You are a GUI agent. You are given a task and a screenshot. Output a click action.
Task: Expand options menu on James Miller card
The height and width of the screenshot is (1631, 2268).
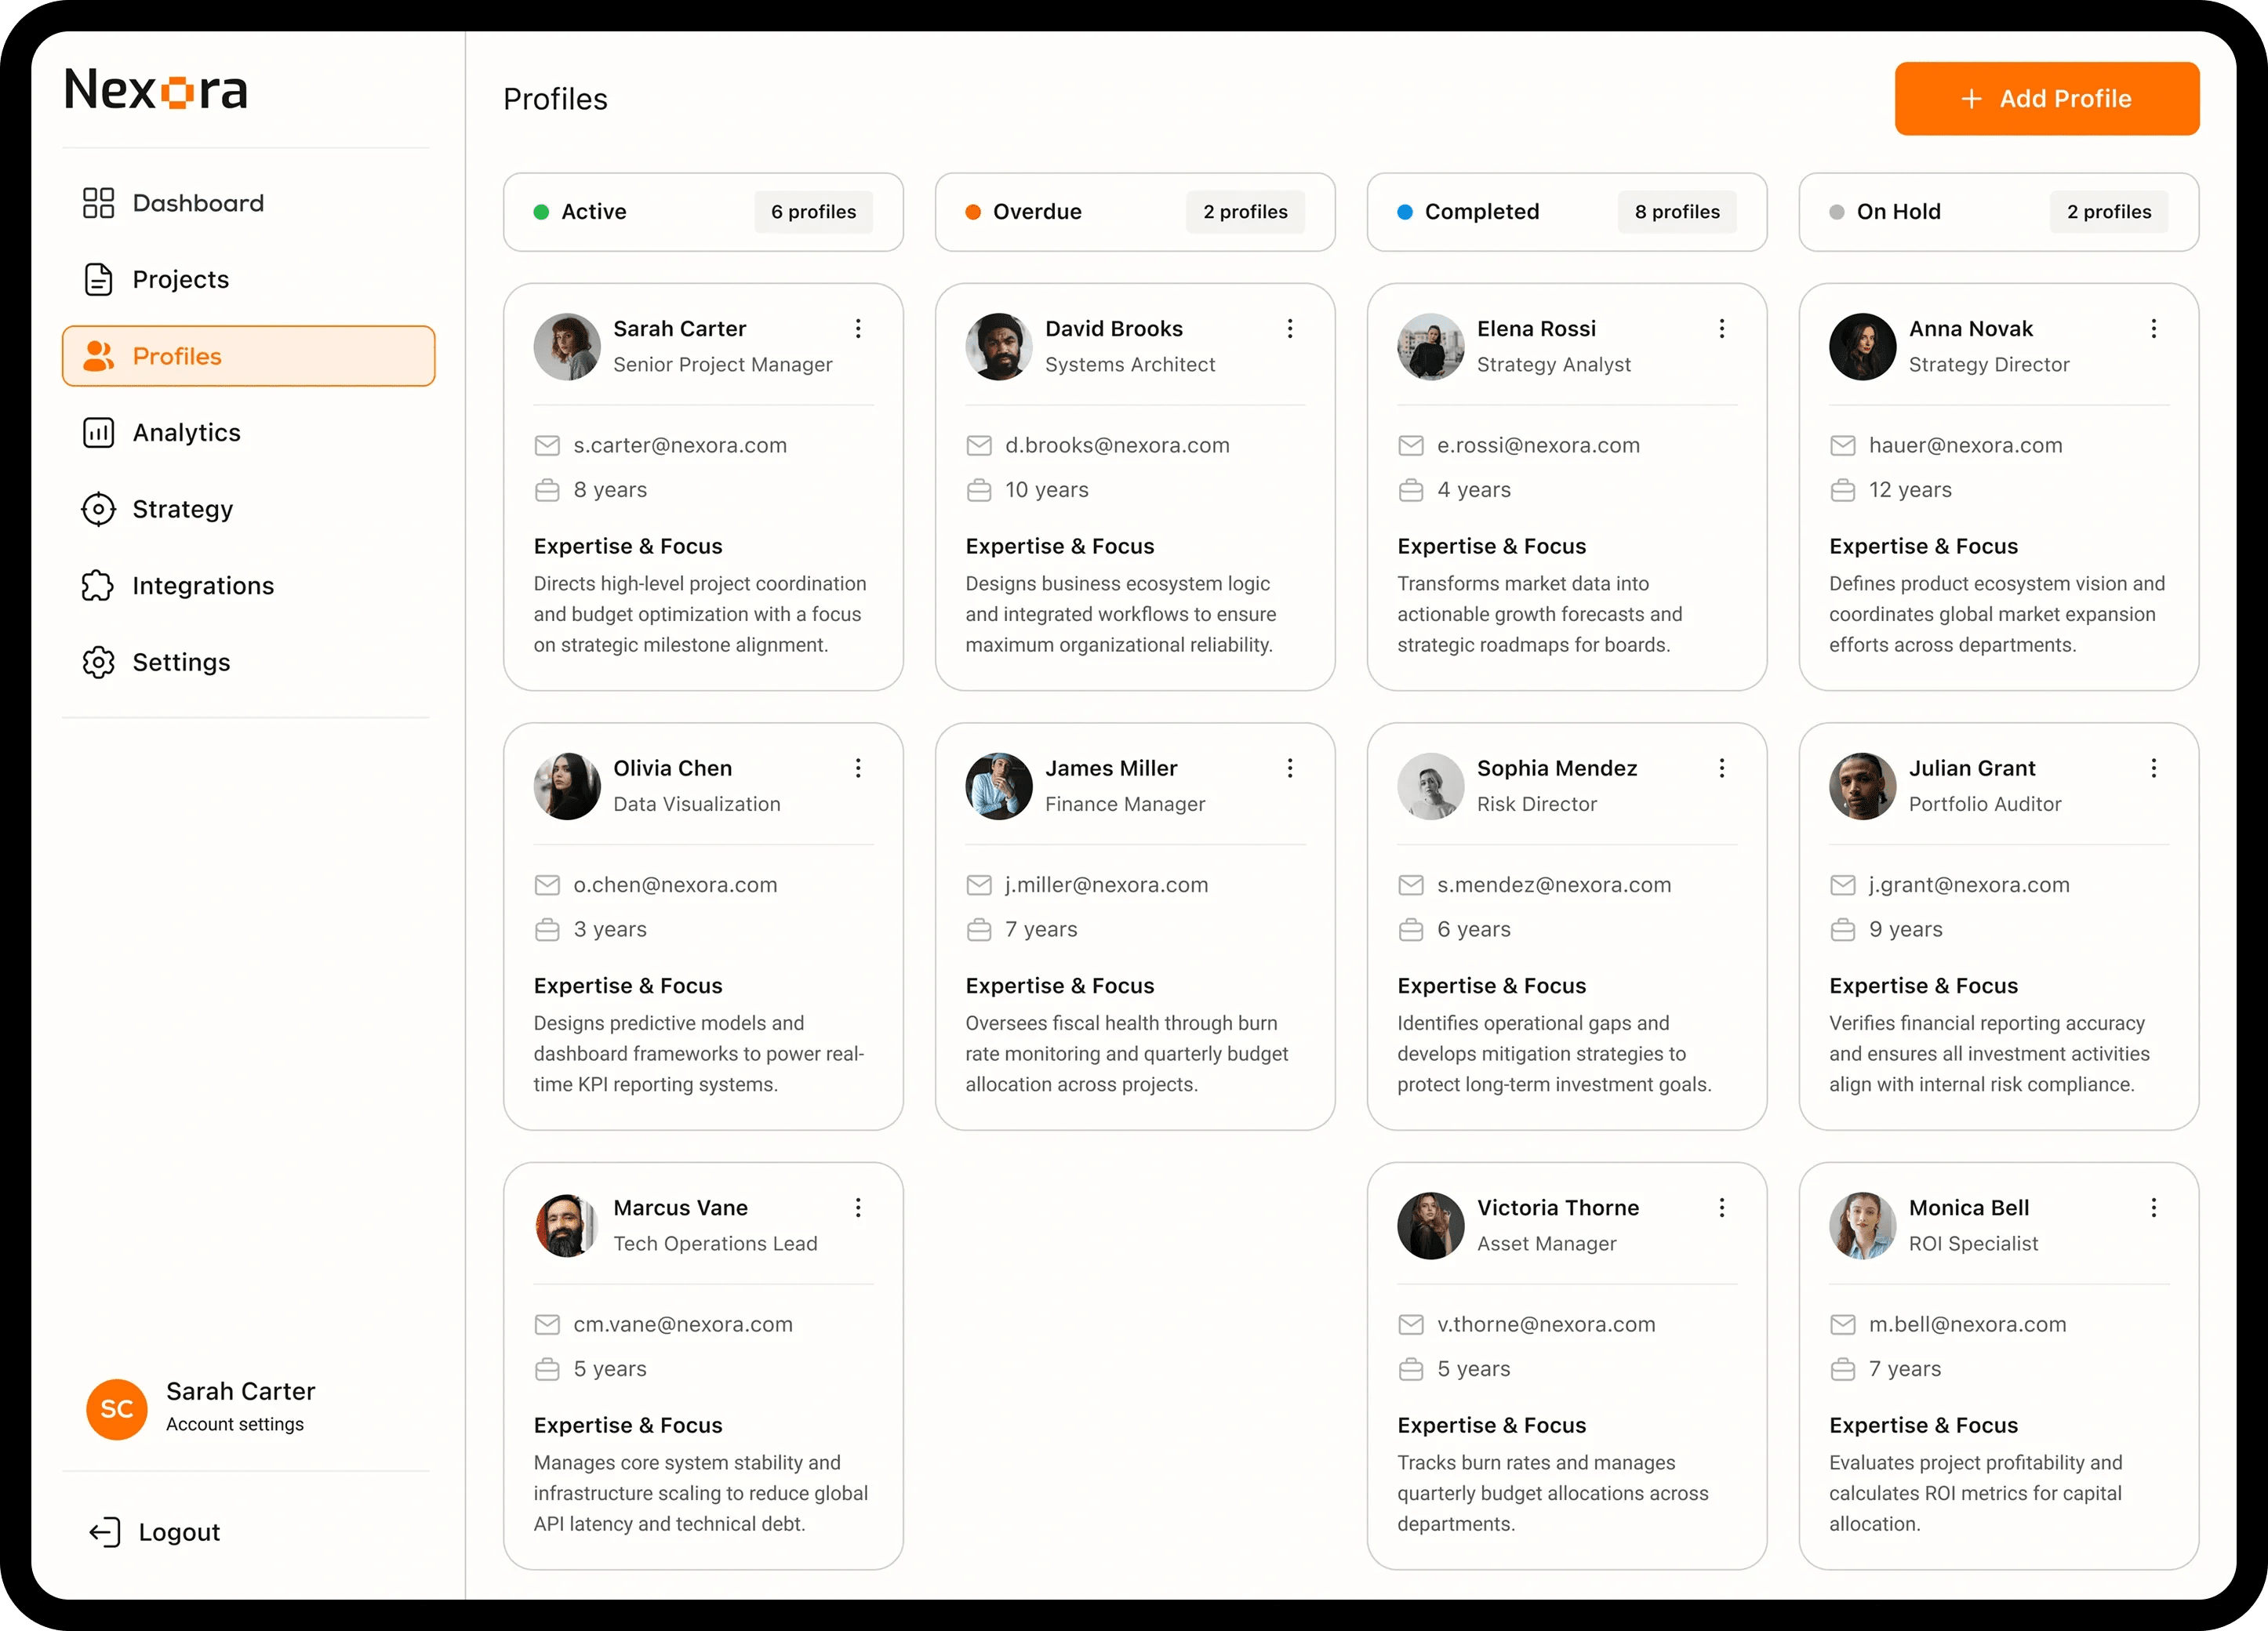tap(1290, 768)
